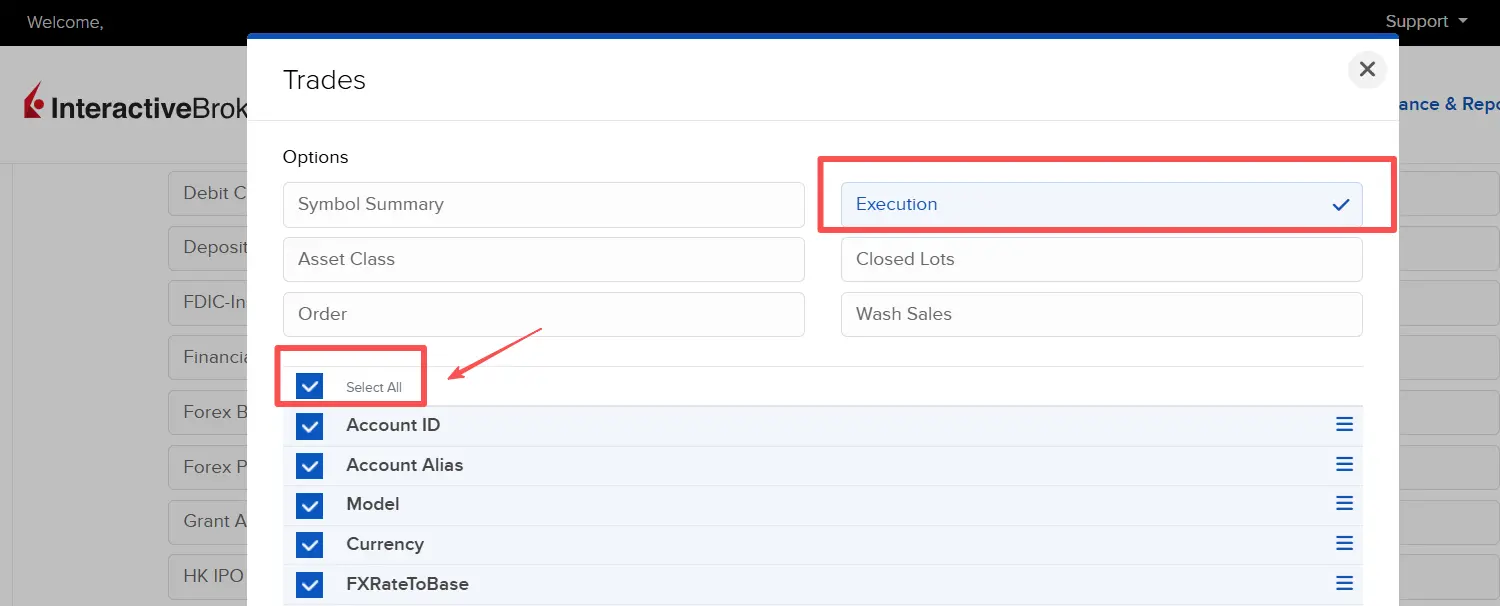Click the Account Alias reorder handle icon

[x=1344, y=465]
